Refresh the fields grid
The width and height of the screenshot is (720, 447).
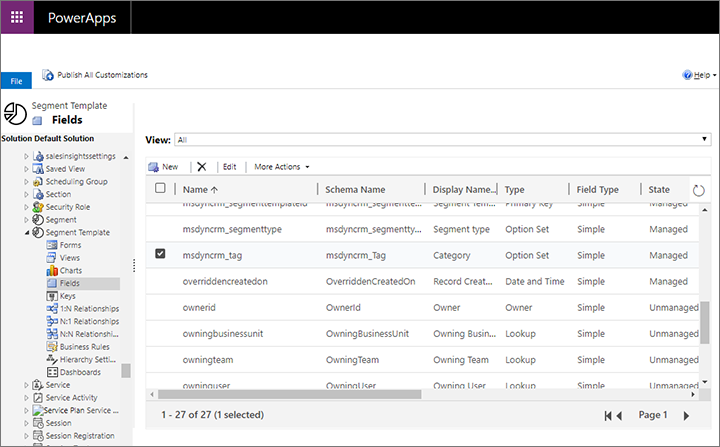[698, 190]
